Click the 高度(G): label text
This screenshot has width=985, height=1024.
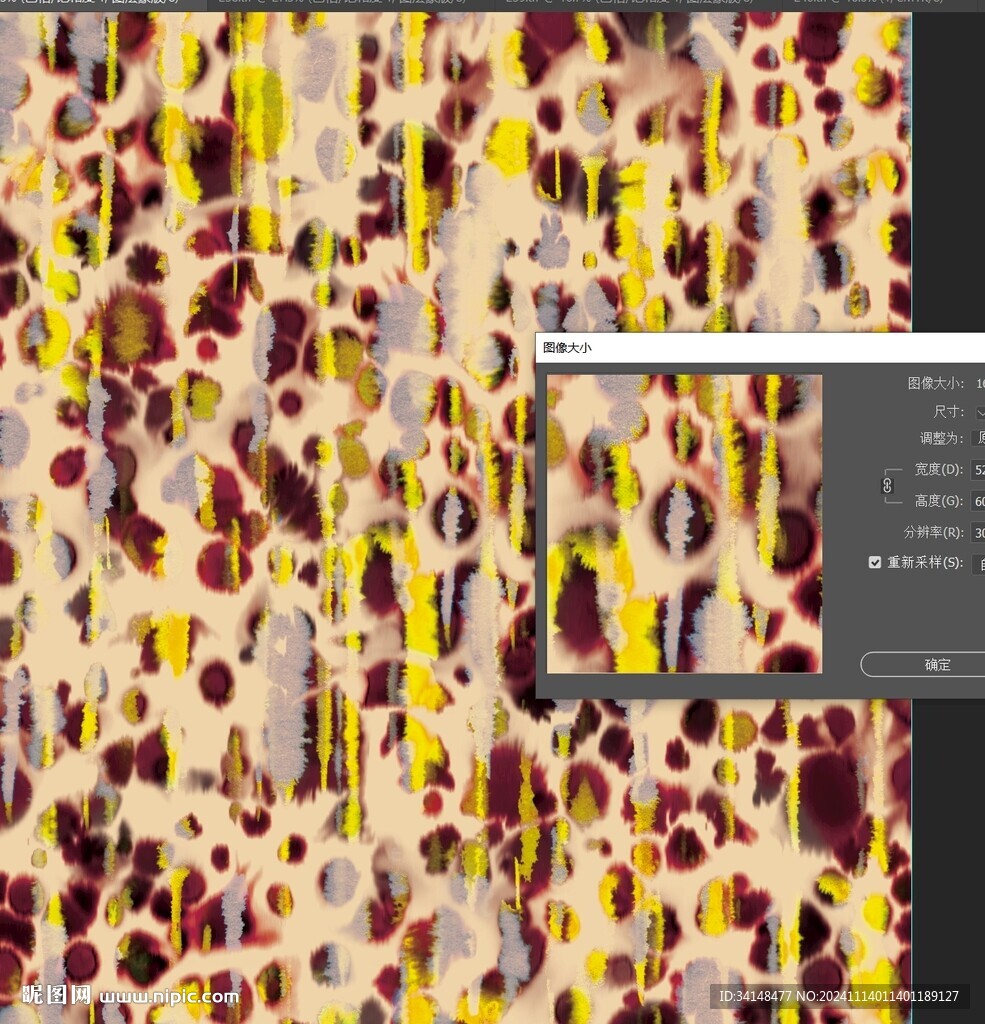(x=939, y=501)
